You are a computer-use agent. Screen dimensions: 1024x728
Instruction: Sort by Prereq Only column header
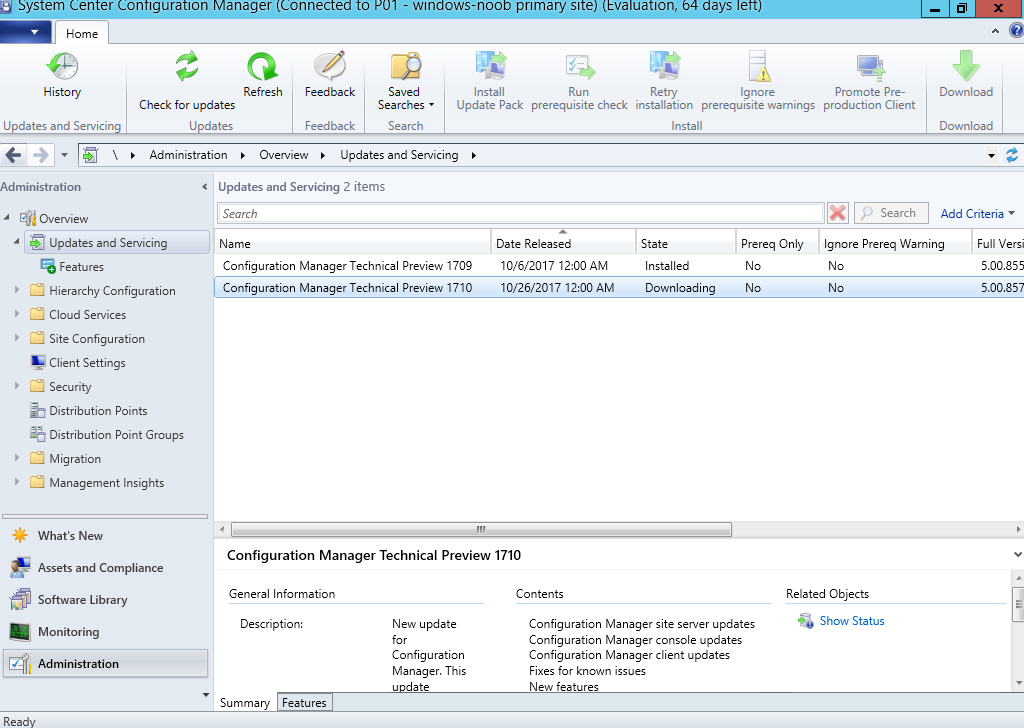777,244
